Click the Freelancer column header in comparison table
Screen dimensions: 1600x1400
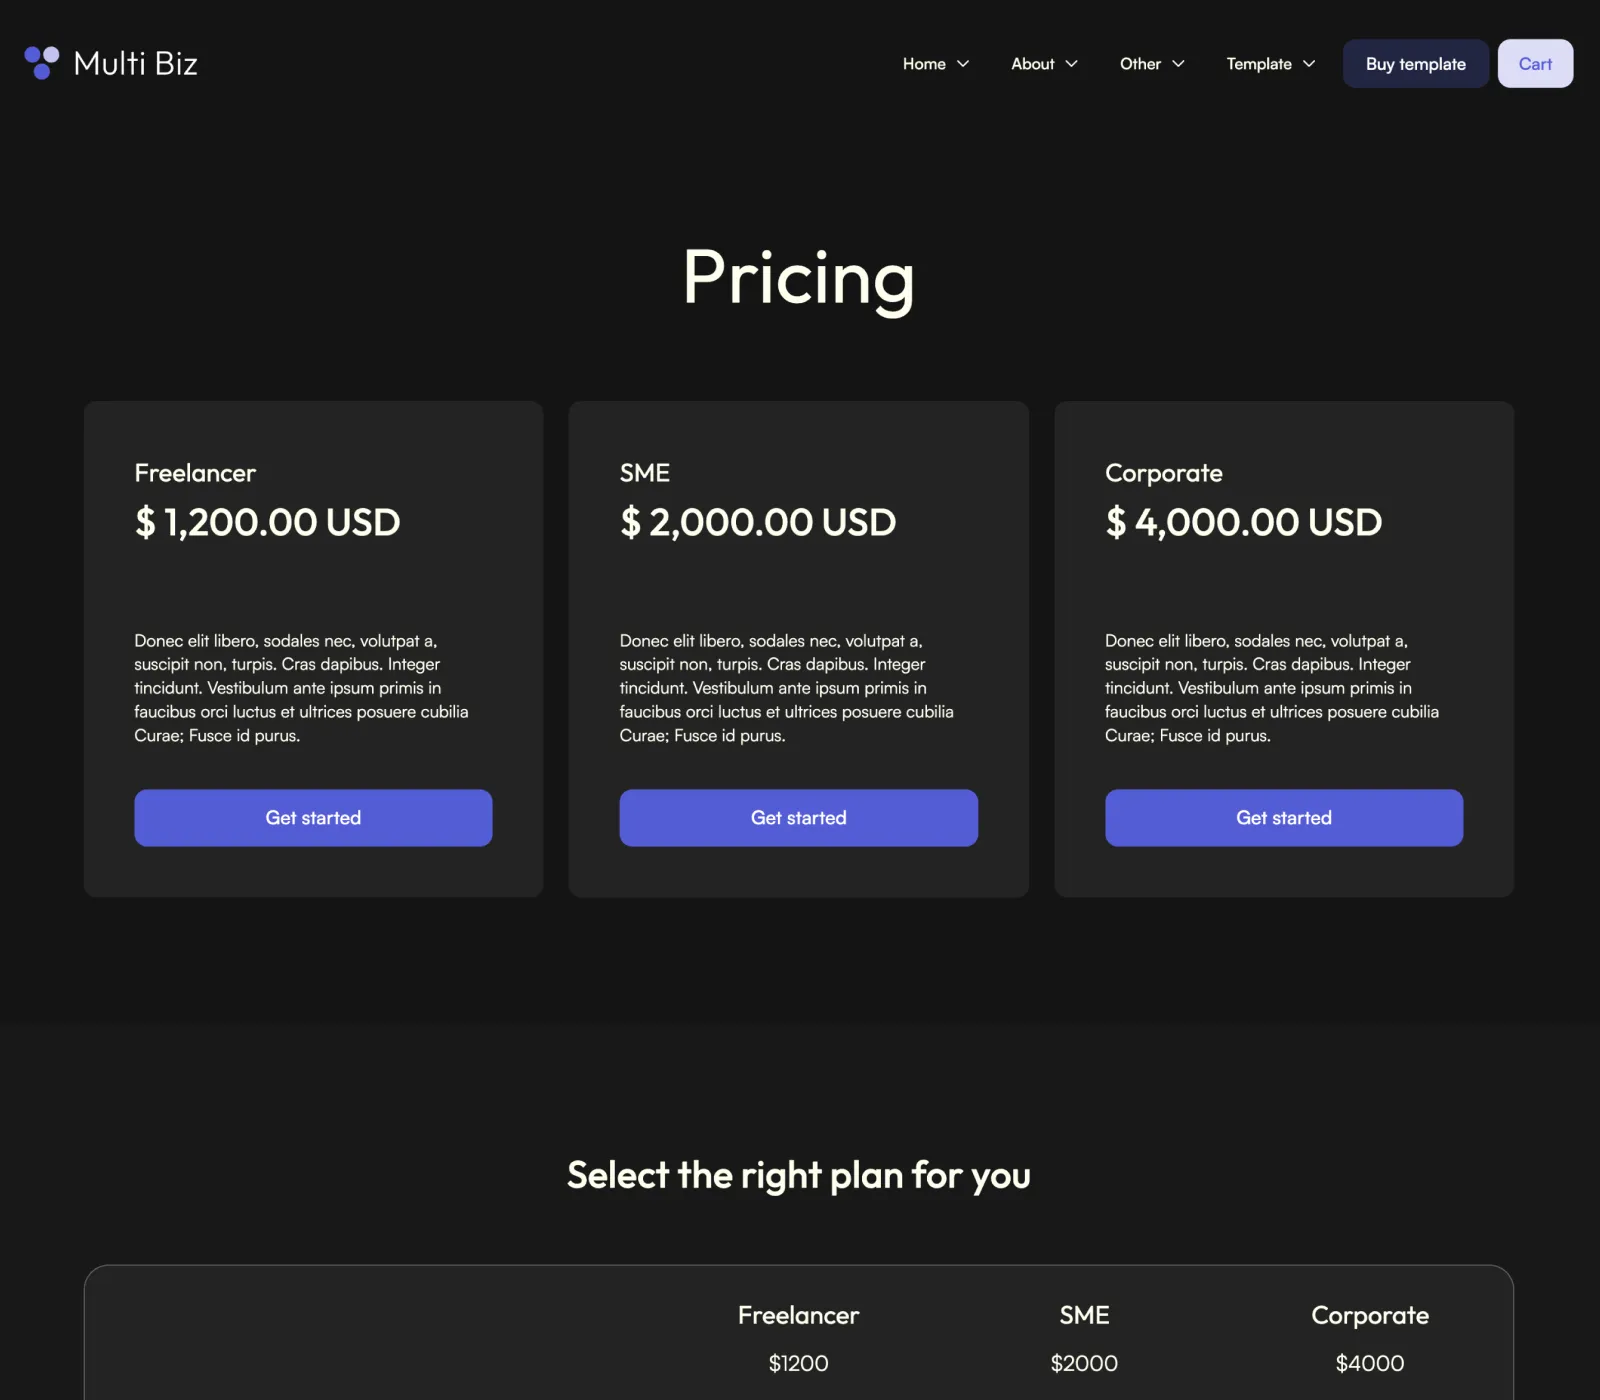coord(798,1315)
